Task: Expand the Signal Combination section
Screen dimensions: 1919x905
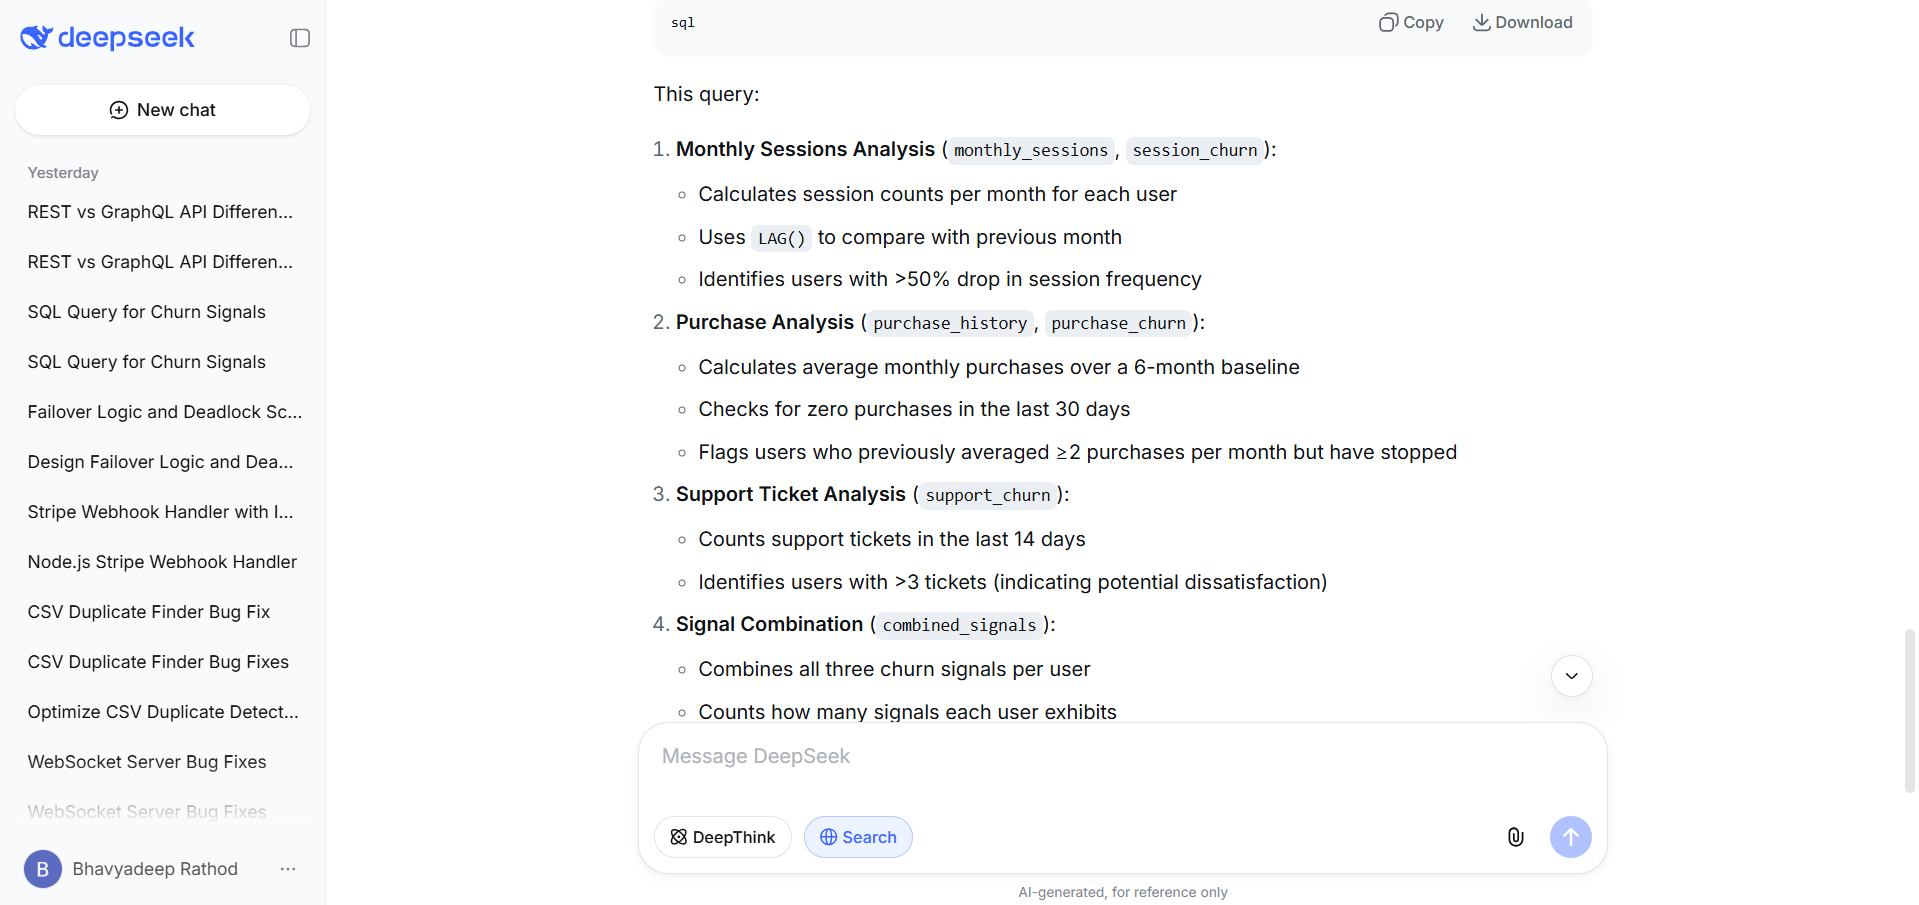Action: [x=769, y=624]
